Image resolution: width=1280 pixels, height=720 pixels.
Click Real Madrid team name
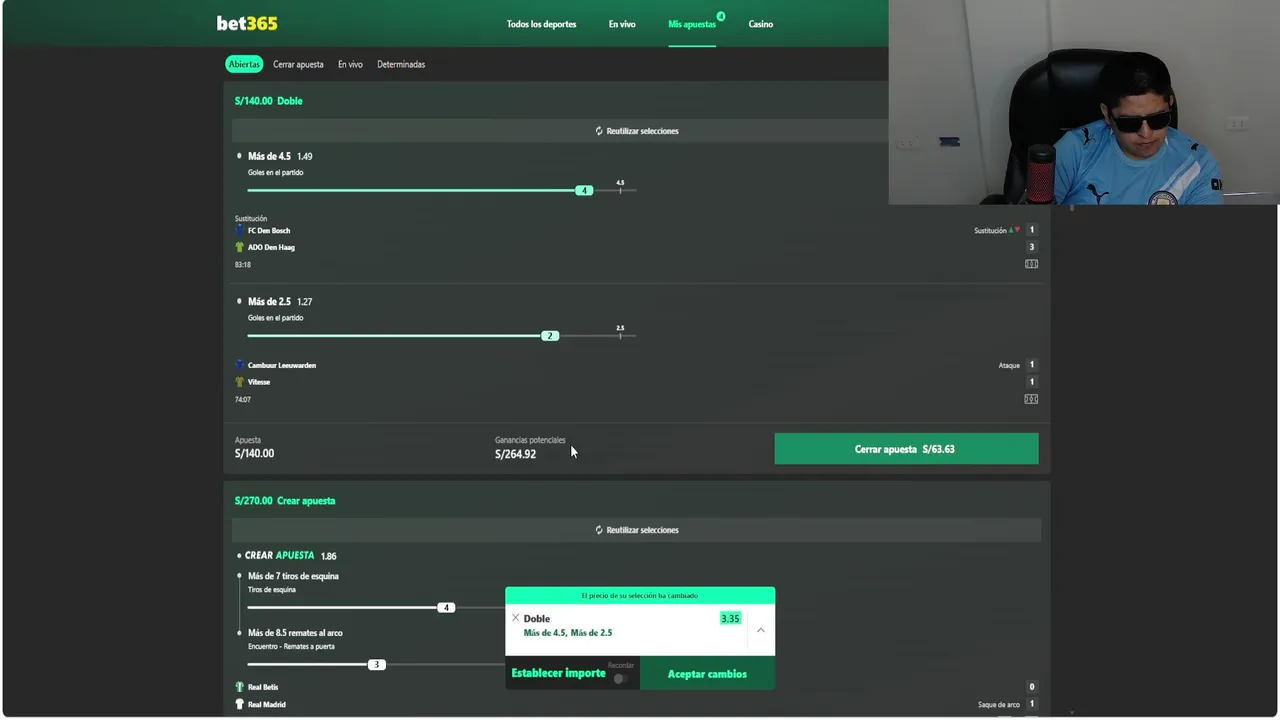point(267,704)
